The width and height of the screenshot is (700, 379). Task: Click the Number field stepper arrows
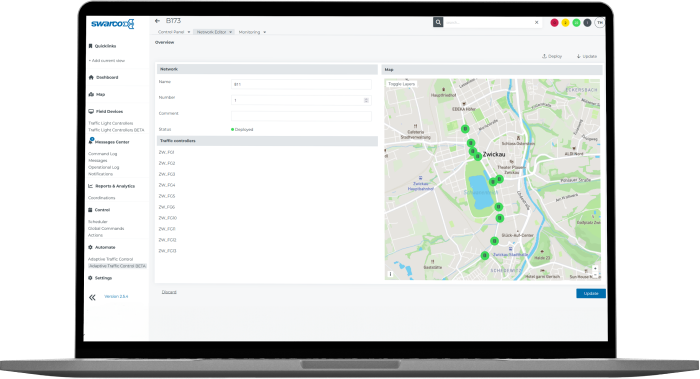[366, 100]
